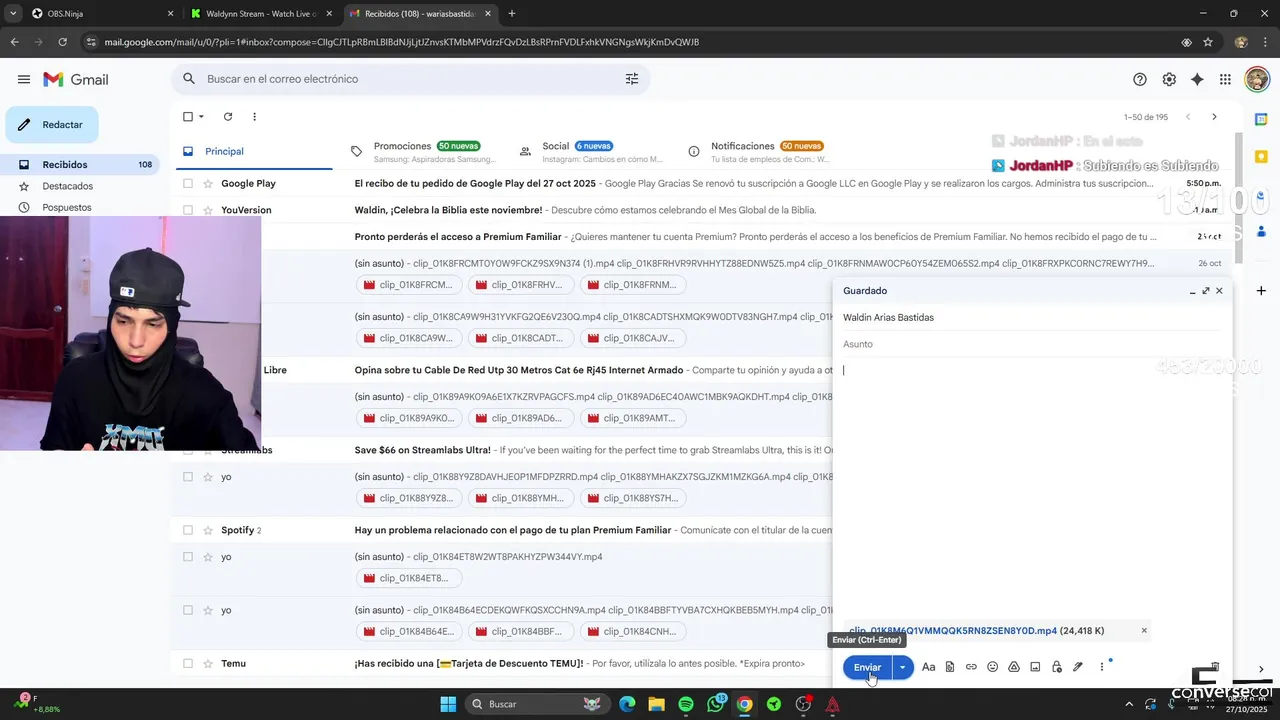Screen dimensions: 1280x720
Task: Open Spotify from the taskbar
Action: pyautogui.click(x=686, y=704)
